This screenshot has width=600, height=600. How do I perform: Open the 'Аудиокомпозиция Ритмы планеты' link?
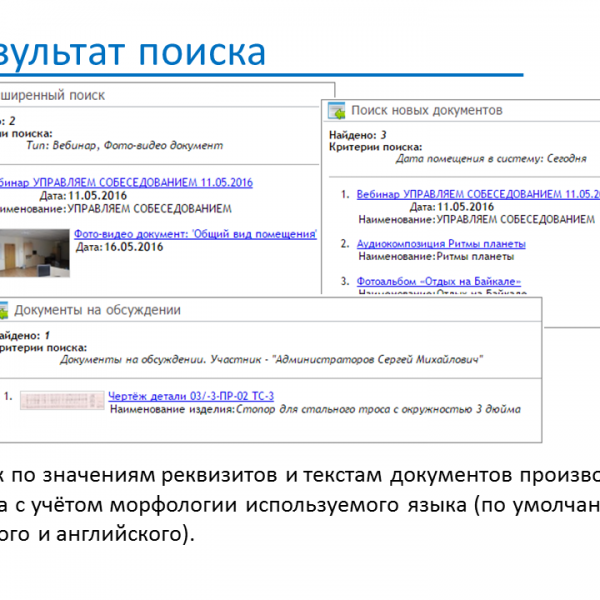441,243
